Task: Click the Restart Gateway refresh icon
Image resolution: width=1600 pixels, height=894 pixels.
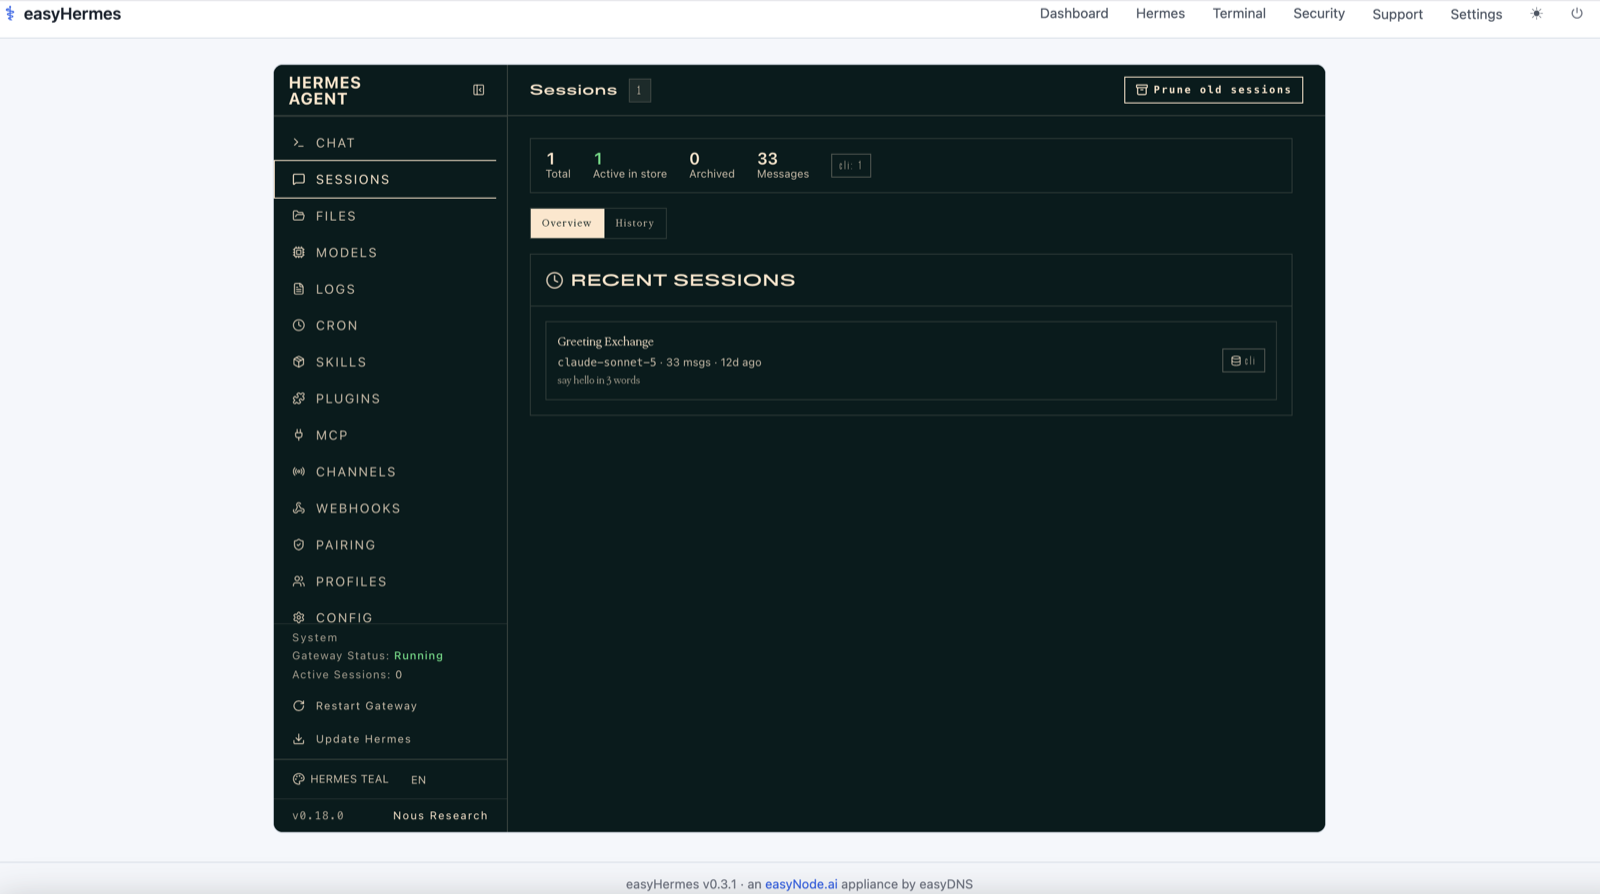Action: pyautogui.click(x=298, y=706)
